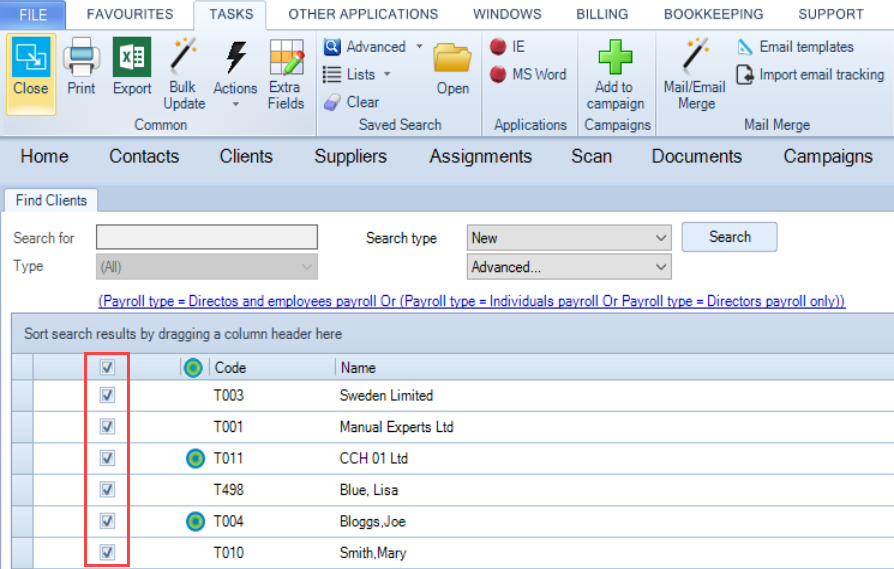
Task: Open the Lists menu
Action: click(356, 74)
